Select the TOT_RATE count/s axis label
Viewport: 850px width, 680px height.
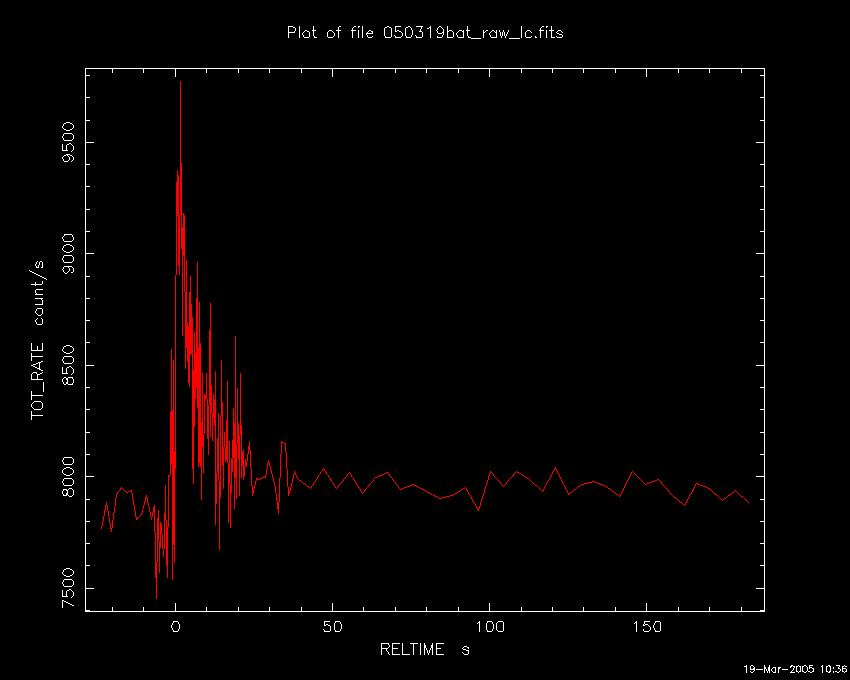(x=37, y=340)
